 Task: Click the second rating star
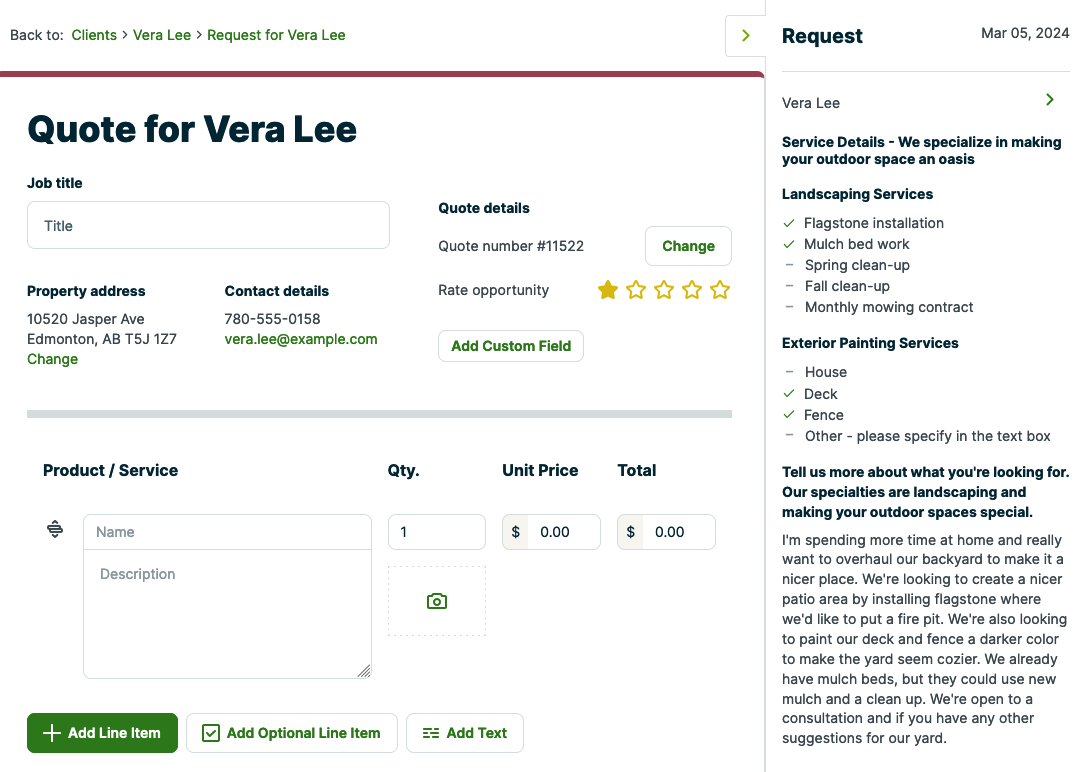point(635,290)
